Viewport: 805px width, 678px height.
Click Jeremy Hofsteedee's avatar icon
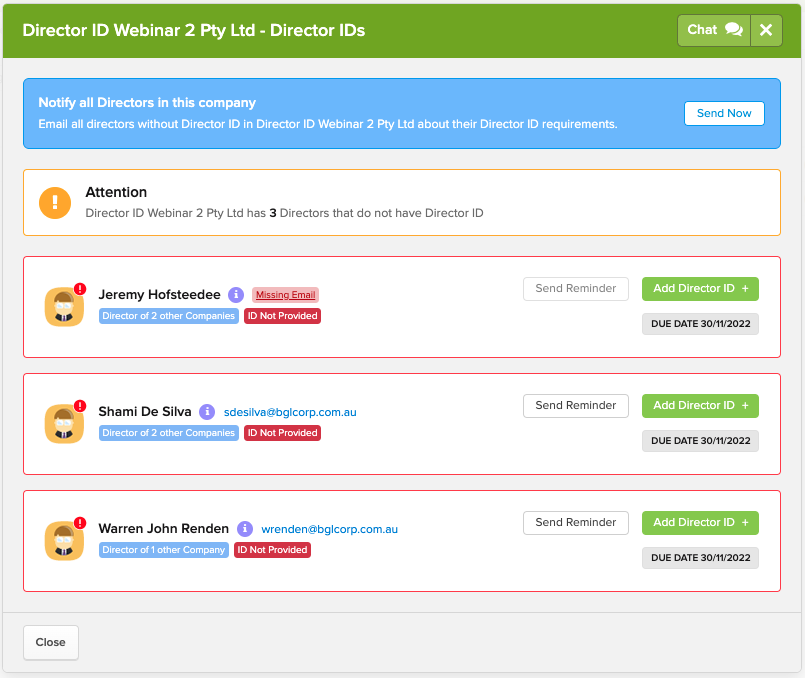(64, 306)
